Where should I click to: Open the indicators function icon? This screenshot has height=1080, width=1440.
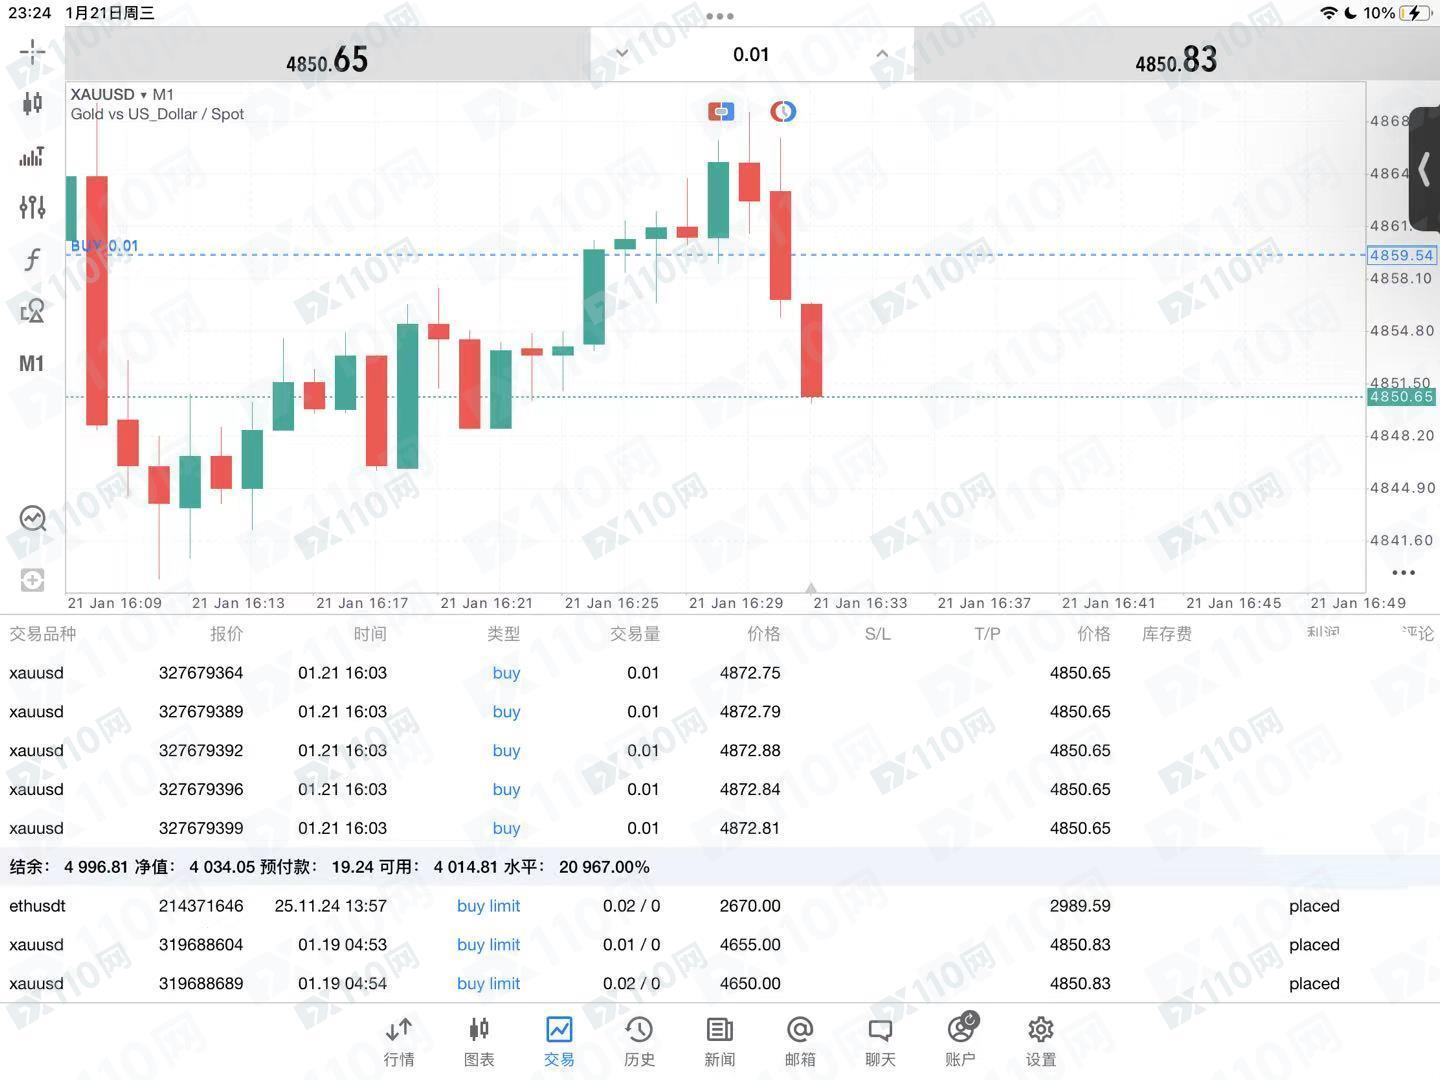coord(32,260)
